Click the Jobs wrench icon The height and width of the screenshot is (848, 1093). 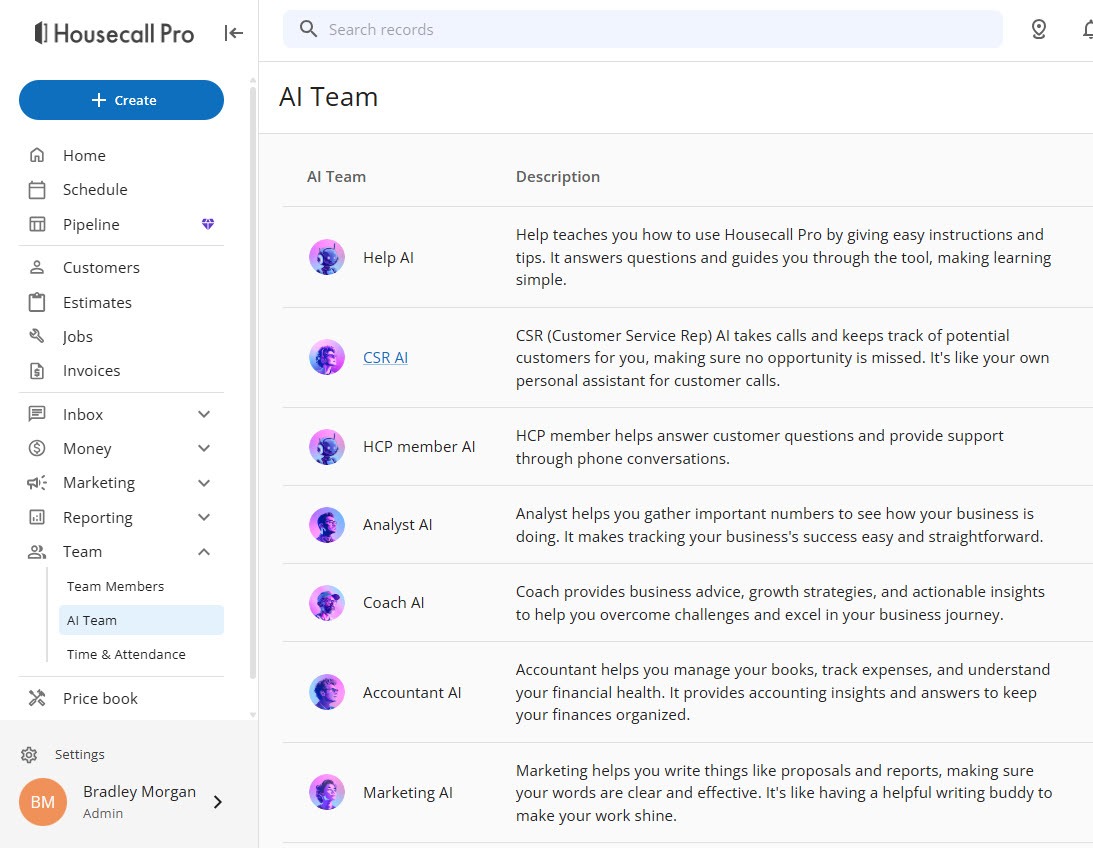point(37,337)
